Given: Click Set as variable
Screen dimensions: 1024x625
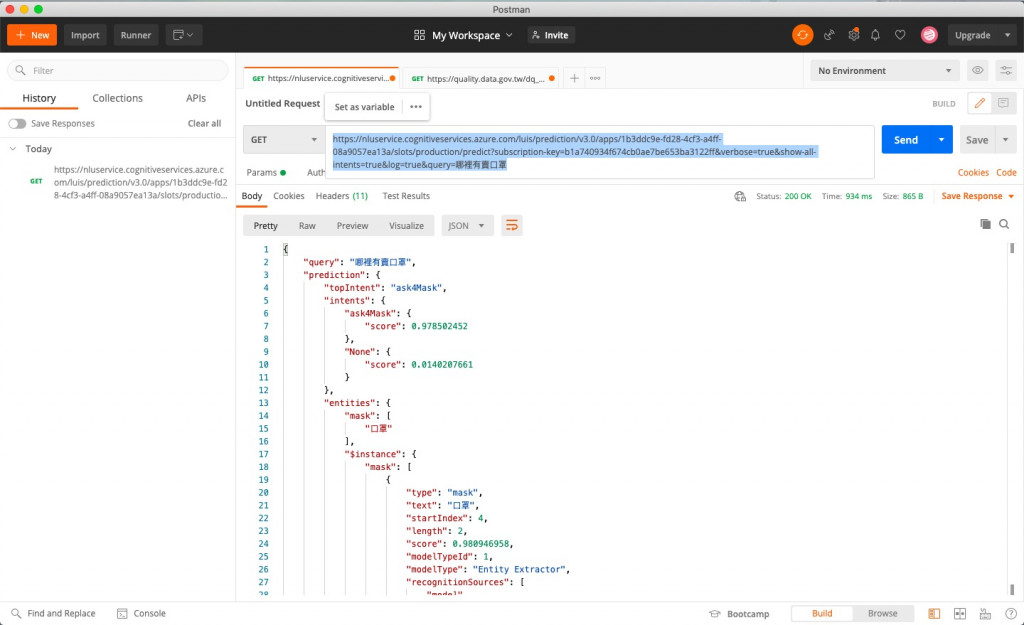Looking at the screenshot, I should pyautogui.click(x=364, y=106).
